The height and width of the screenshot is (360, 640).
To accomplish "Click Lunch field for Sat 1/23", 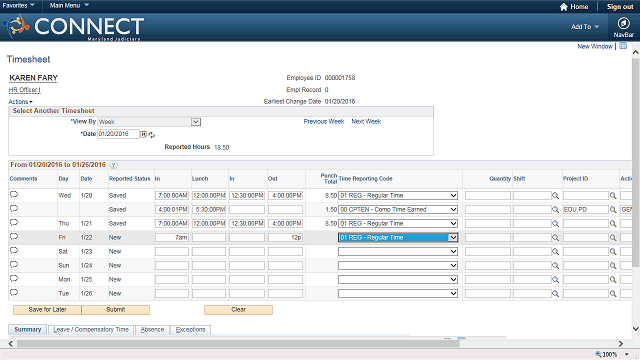I will pyautogui.click(x=209, y=251).
